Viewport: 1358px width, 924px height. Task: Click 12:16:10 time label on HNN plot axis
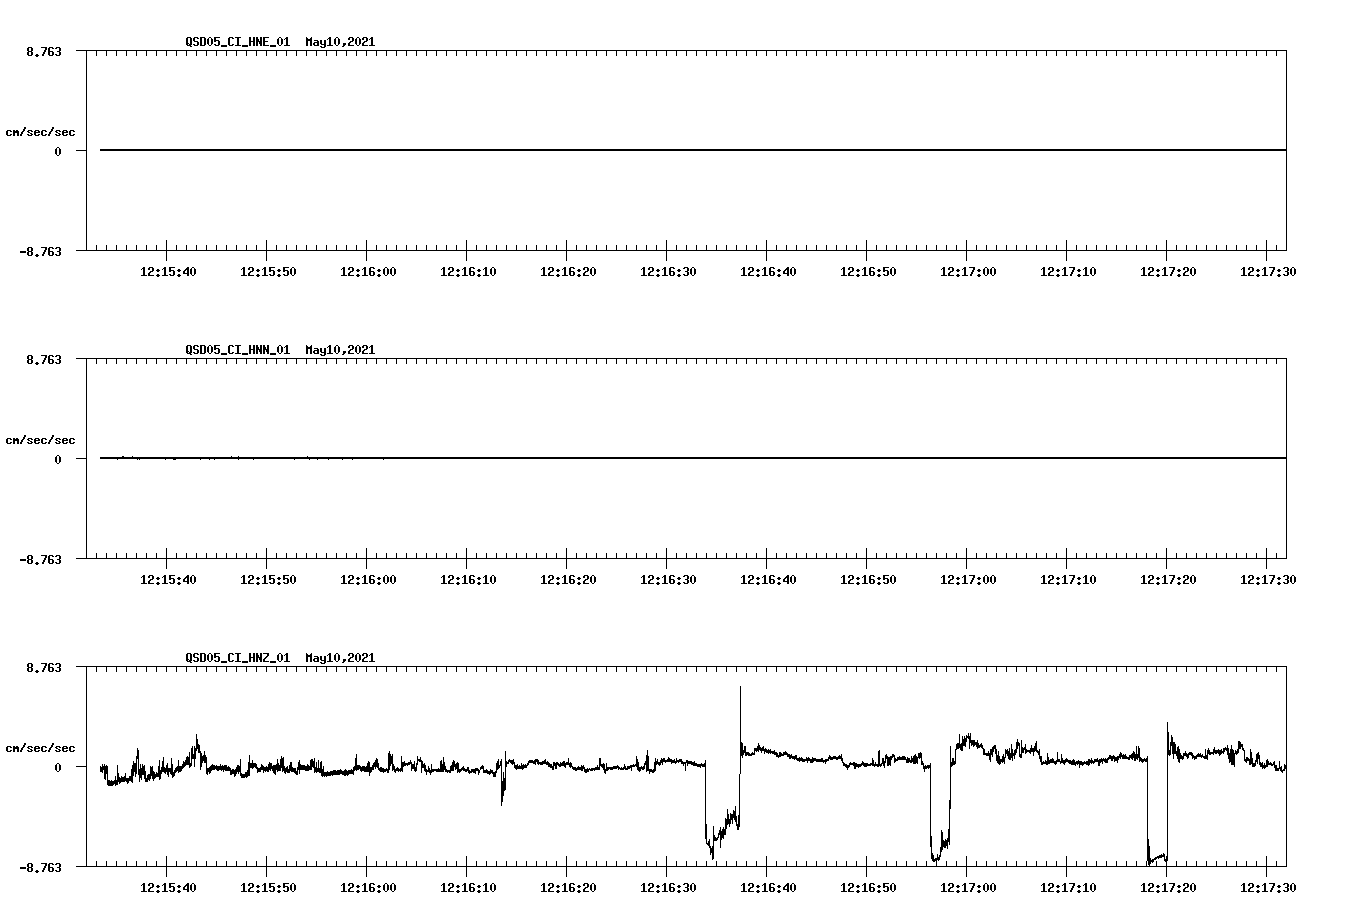pyautogui.click(x=468, y=579)
